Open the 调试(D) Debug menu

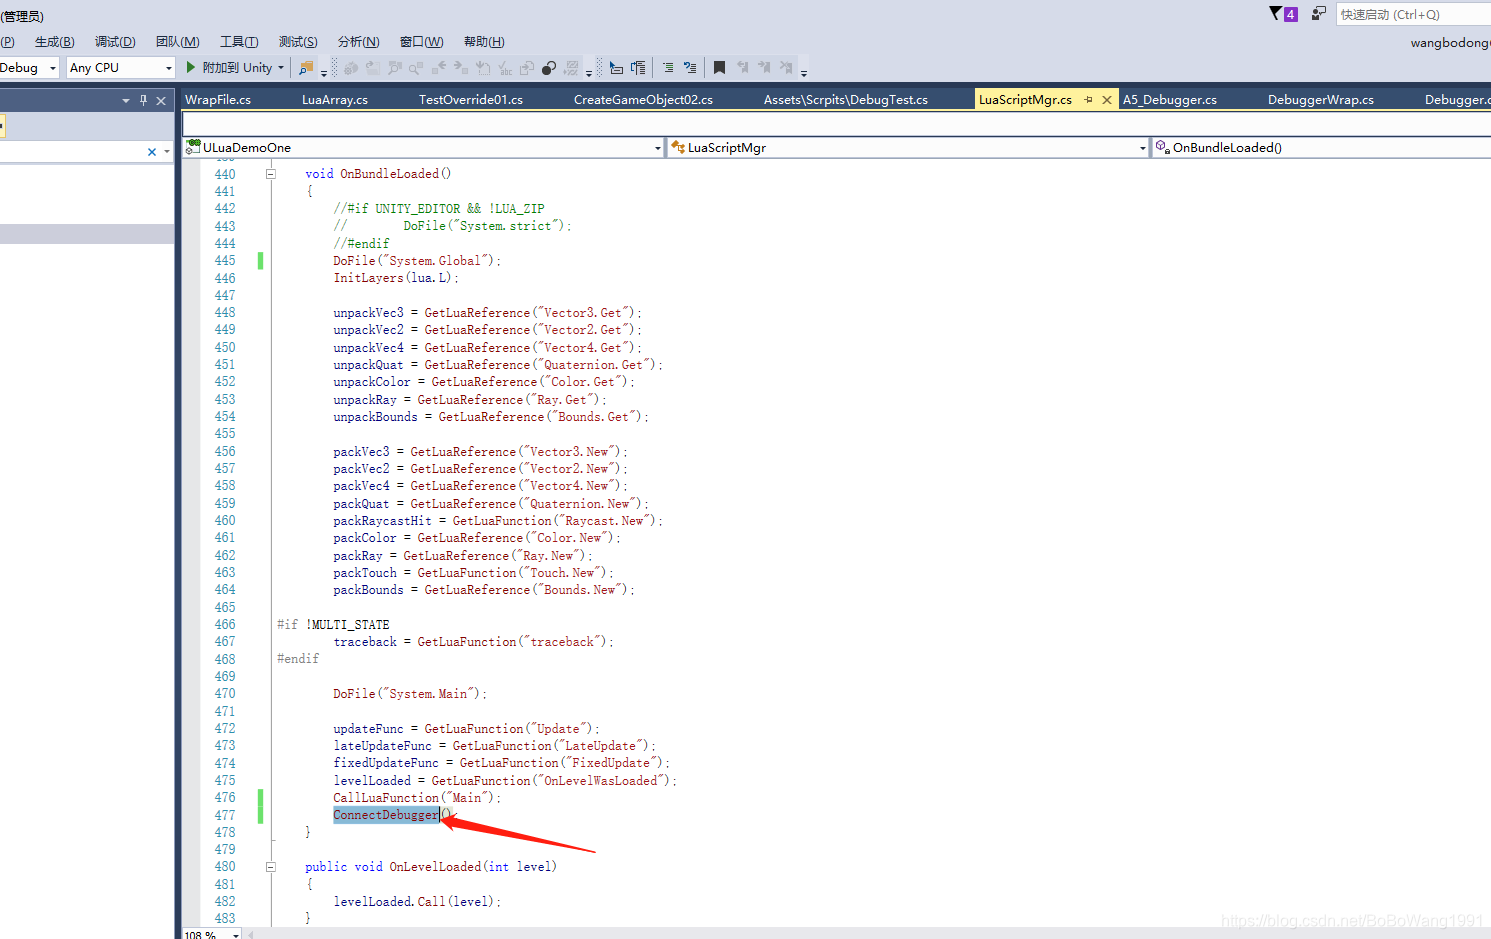pos(115,42)
